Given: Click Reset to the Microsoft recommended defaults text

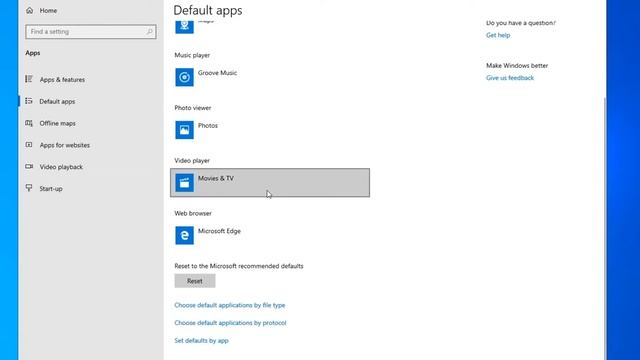Looking at the screenshot, I should click(239, 266).
